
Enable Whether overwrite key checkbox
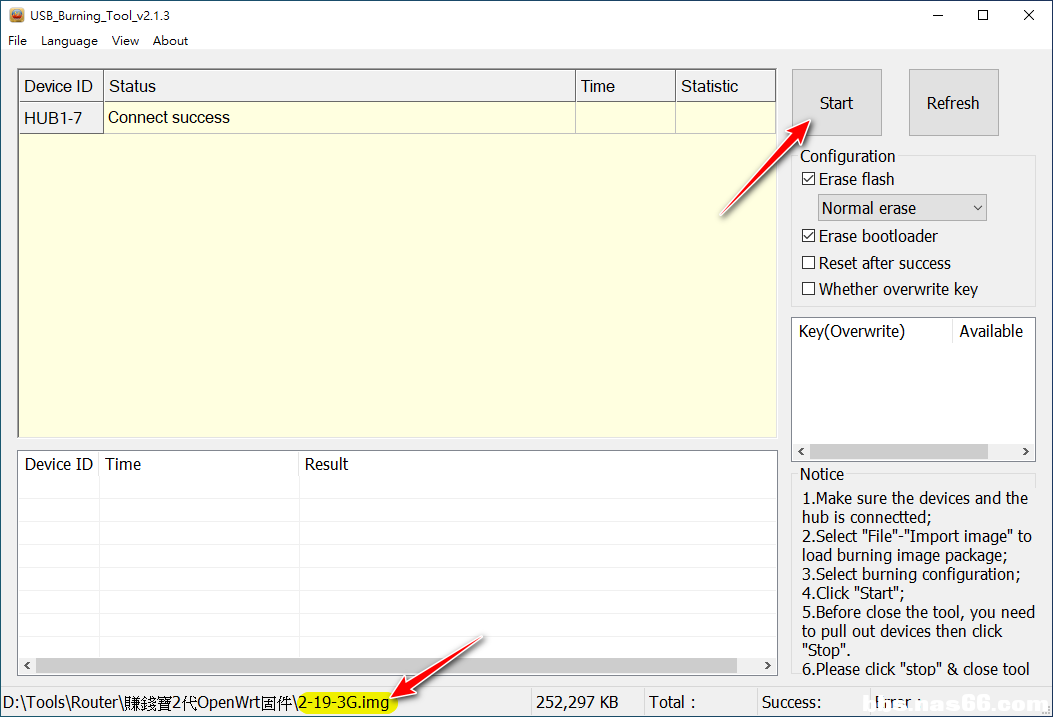click(809, 290)
